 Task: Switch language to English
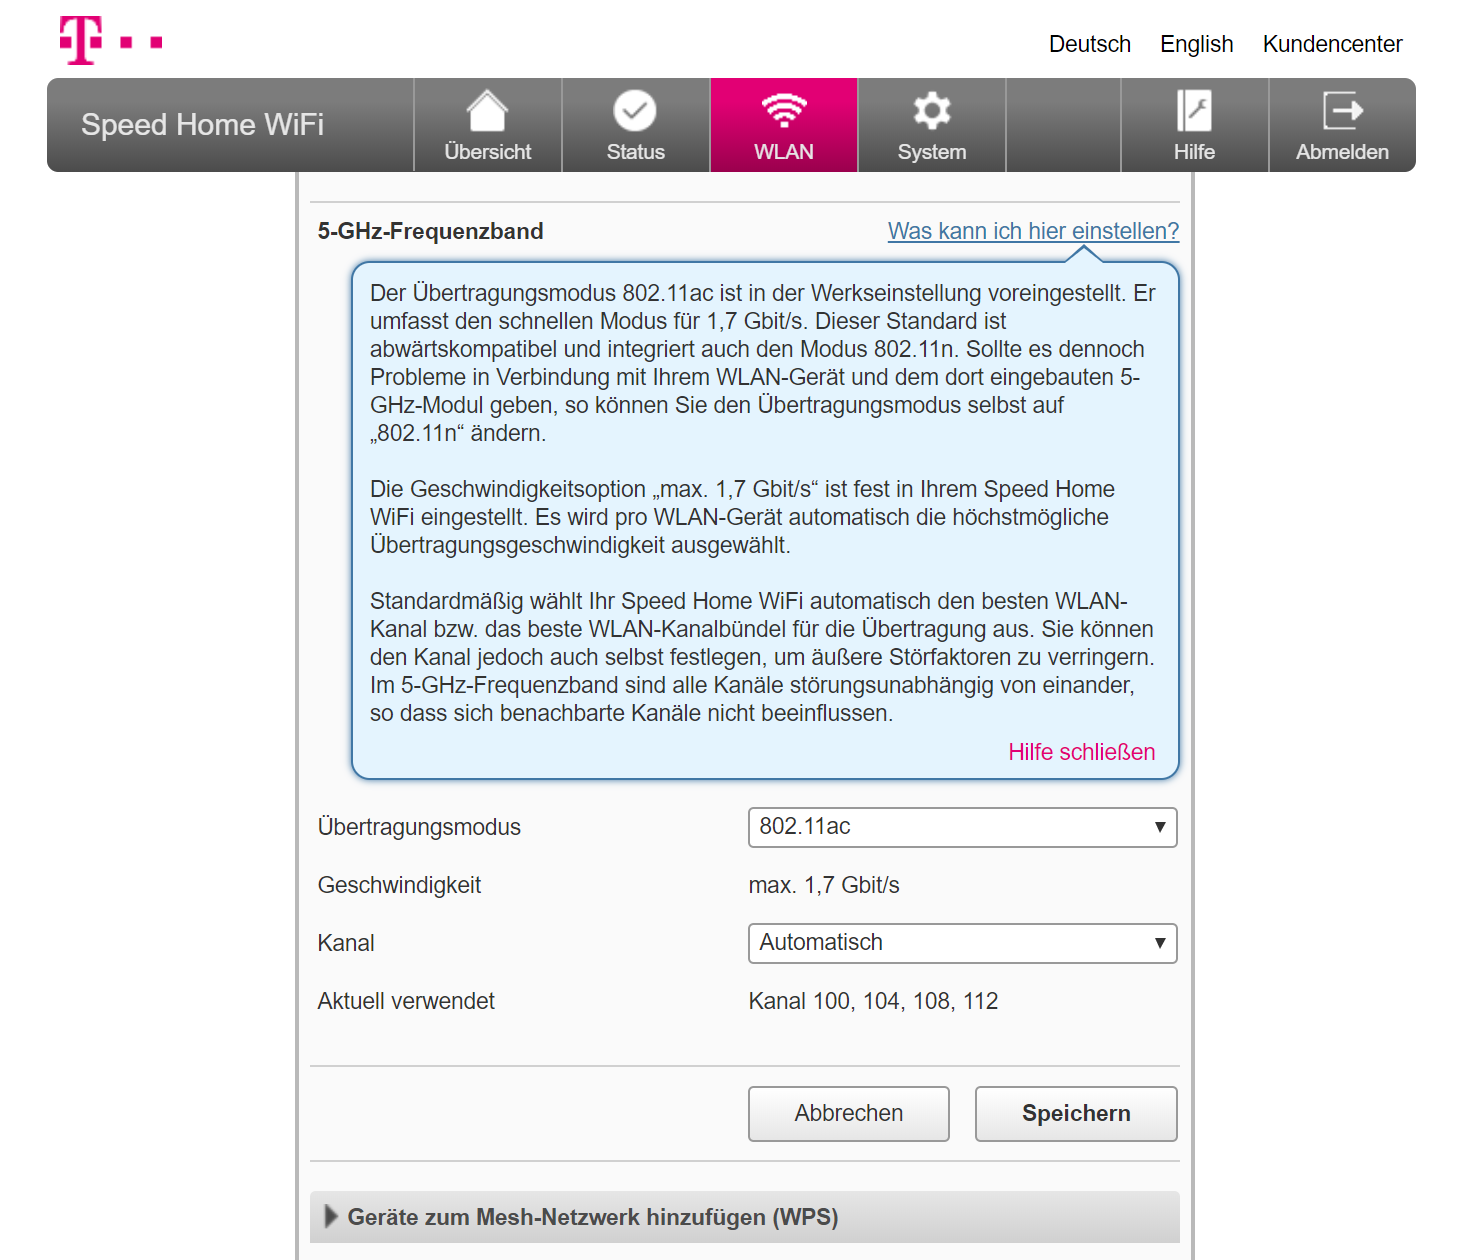click(1197, 44)
